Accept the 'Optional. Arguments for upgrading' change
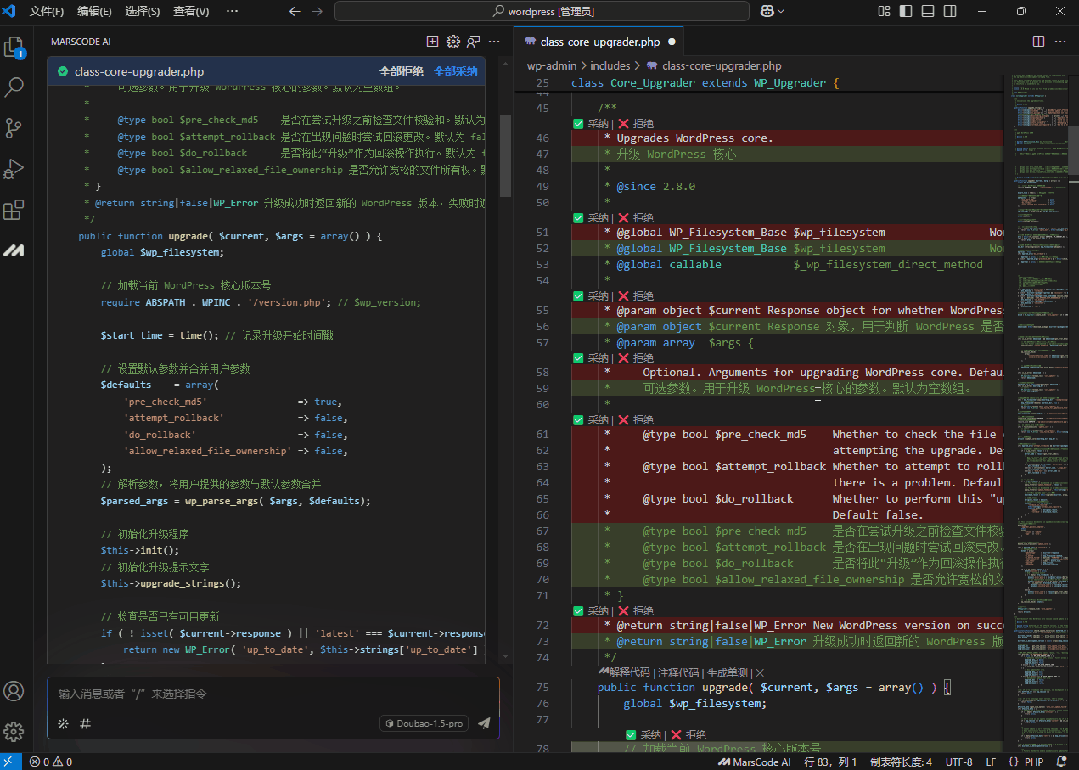The image size is (1079, 770). point(591,358)
